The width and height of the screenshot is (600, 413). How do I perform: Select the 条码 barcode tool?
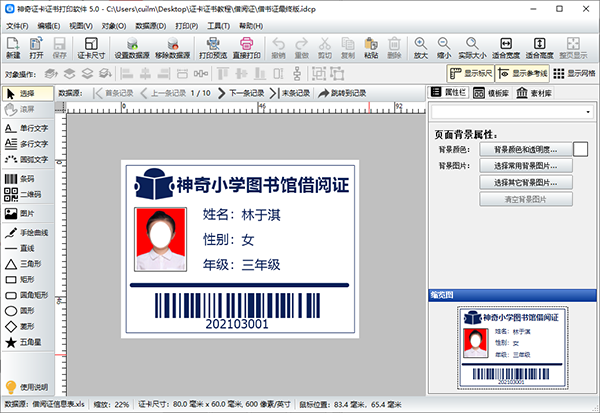point(27,179)
